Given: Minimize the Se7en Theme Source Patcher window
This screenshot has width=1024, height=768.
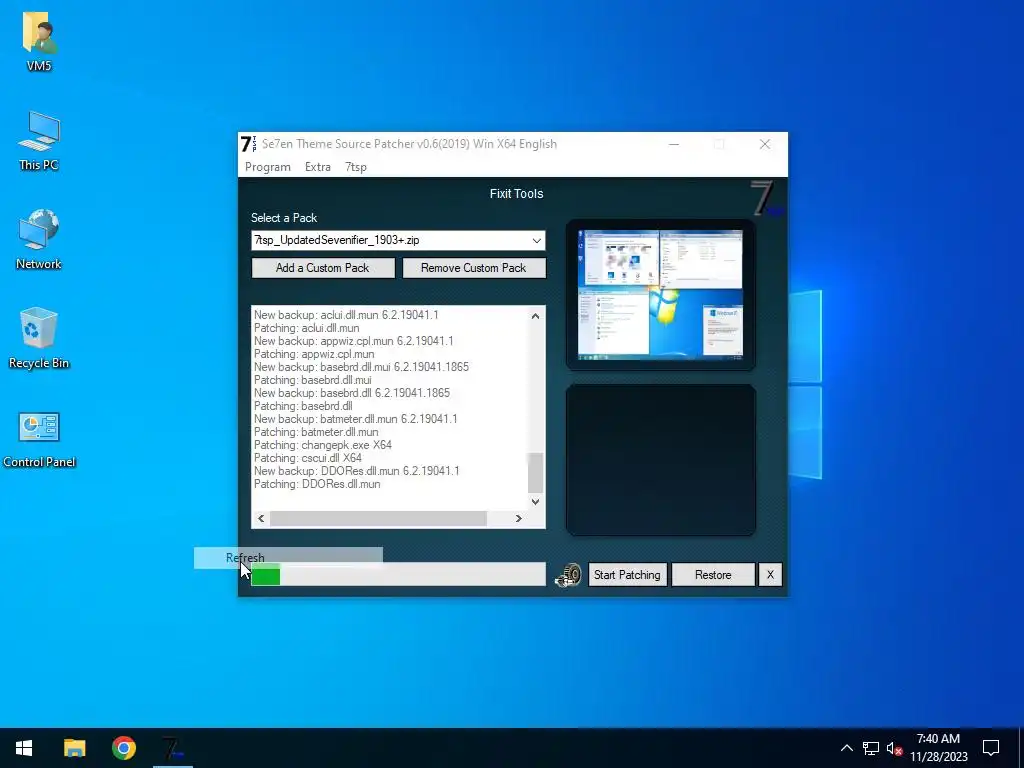Looking at the screenshot, I should click(x=674, y=144).
